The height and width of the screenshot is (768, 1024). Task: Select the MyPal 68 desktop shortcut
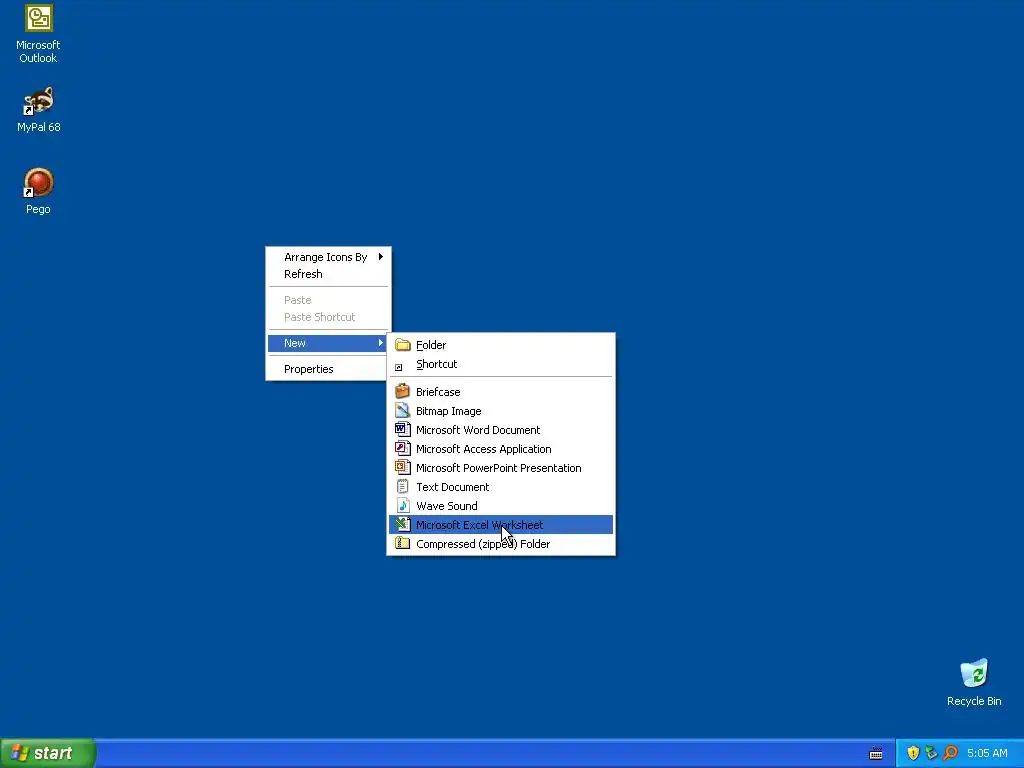click(x=38, y=109)
